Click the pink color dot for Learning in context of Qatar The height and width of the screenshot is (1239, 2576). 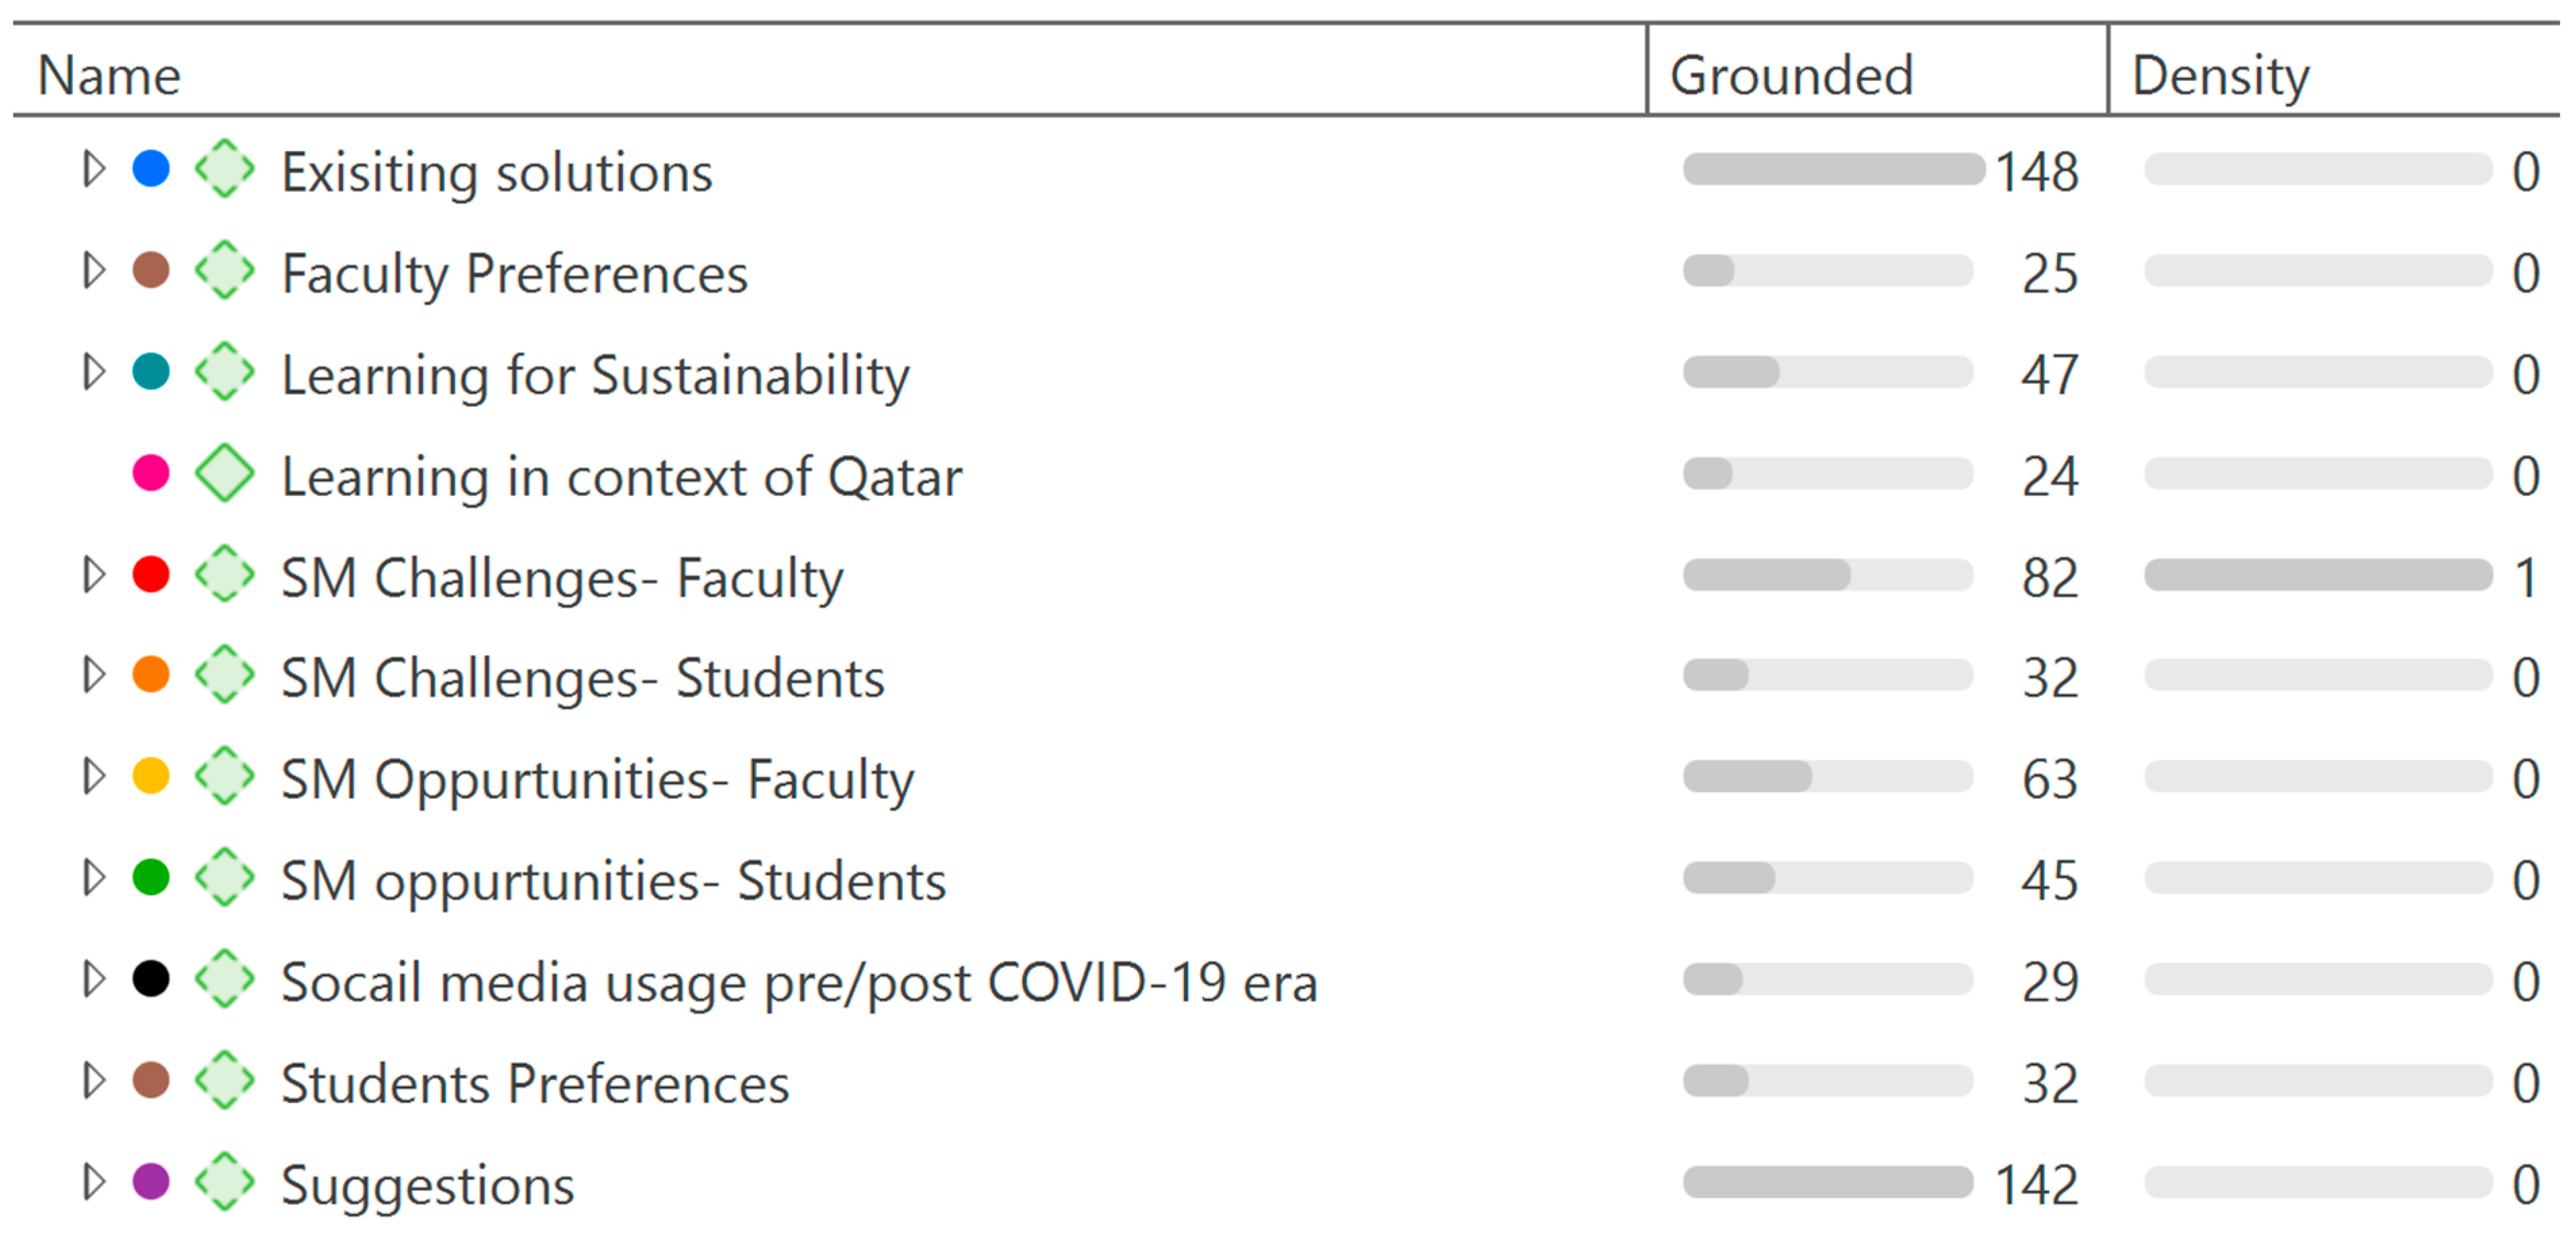pos(151,473)
